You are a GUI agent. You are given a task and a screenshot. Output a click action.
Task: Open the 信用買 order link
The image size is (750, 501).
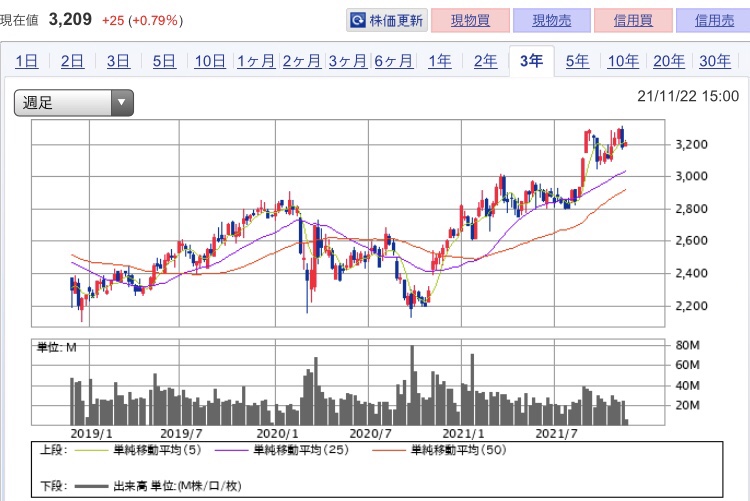coord(633,20)
